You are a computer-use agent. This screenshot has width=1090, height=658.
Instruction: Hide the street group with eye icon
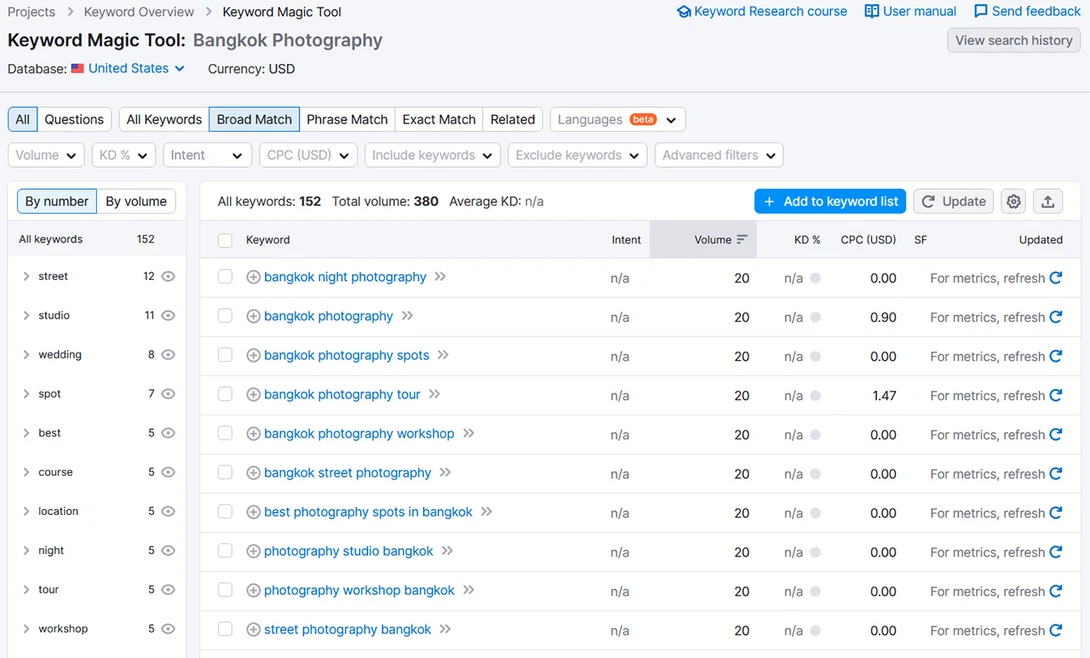(x=168, y=277)
